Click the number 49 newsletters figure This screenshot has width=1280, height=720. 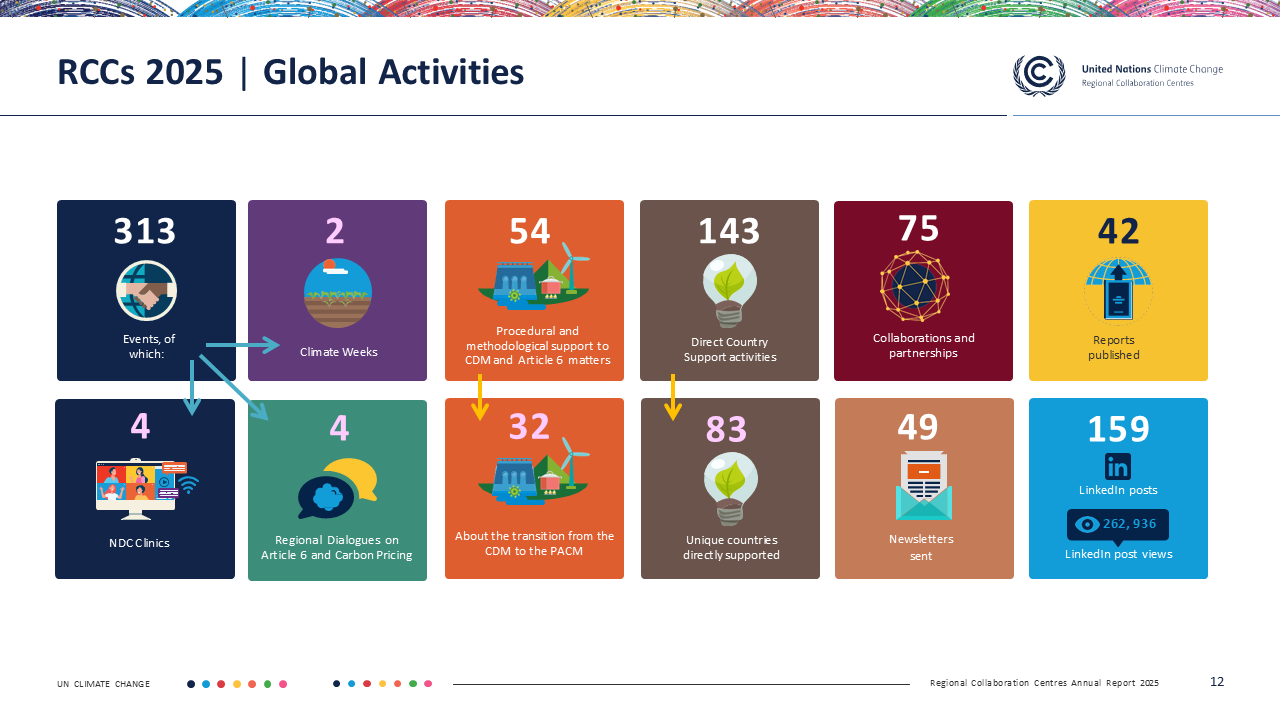click(x=918, y=427)
